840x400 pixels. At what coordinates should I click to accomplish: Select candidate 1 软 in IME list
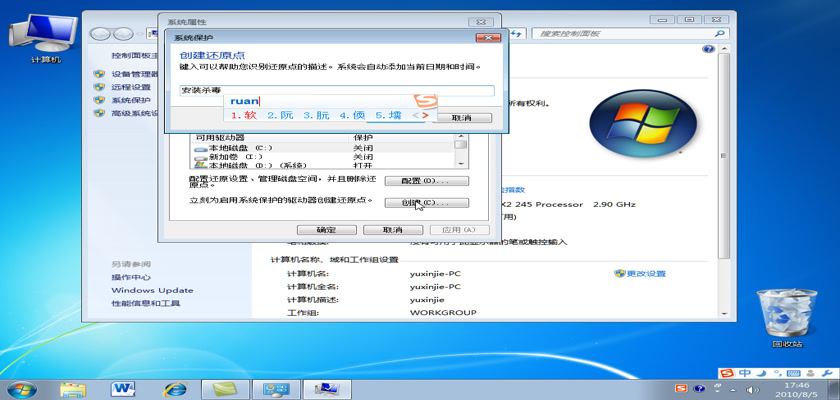point(245,116)
